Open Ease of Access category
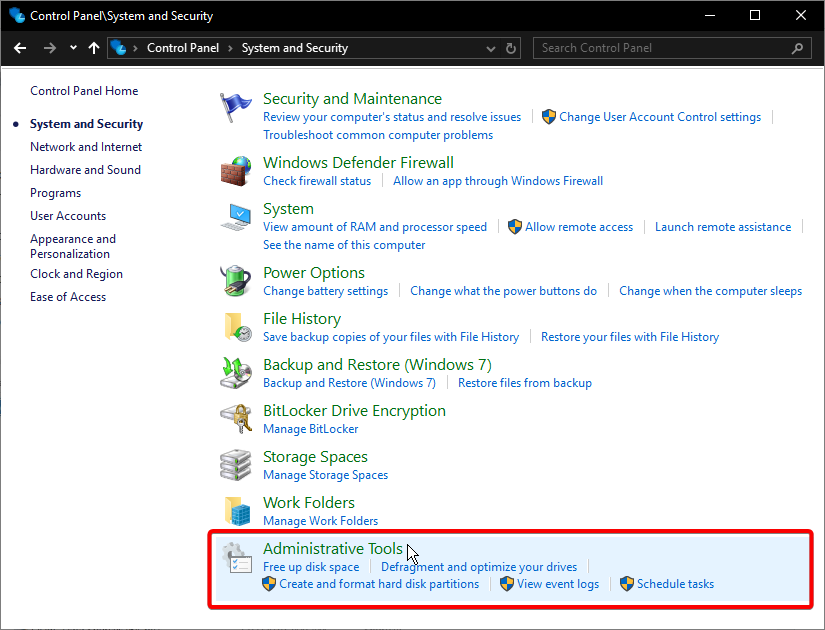Viewport: 825px width, 630px height. [x=68, y=297]
